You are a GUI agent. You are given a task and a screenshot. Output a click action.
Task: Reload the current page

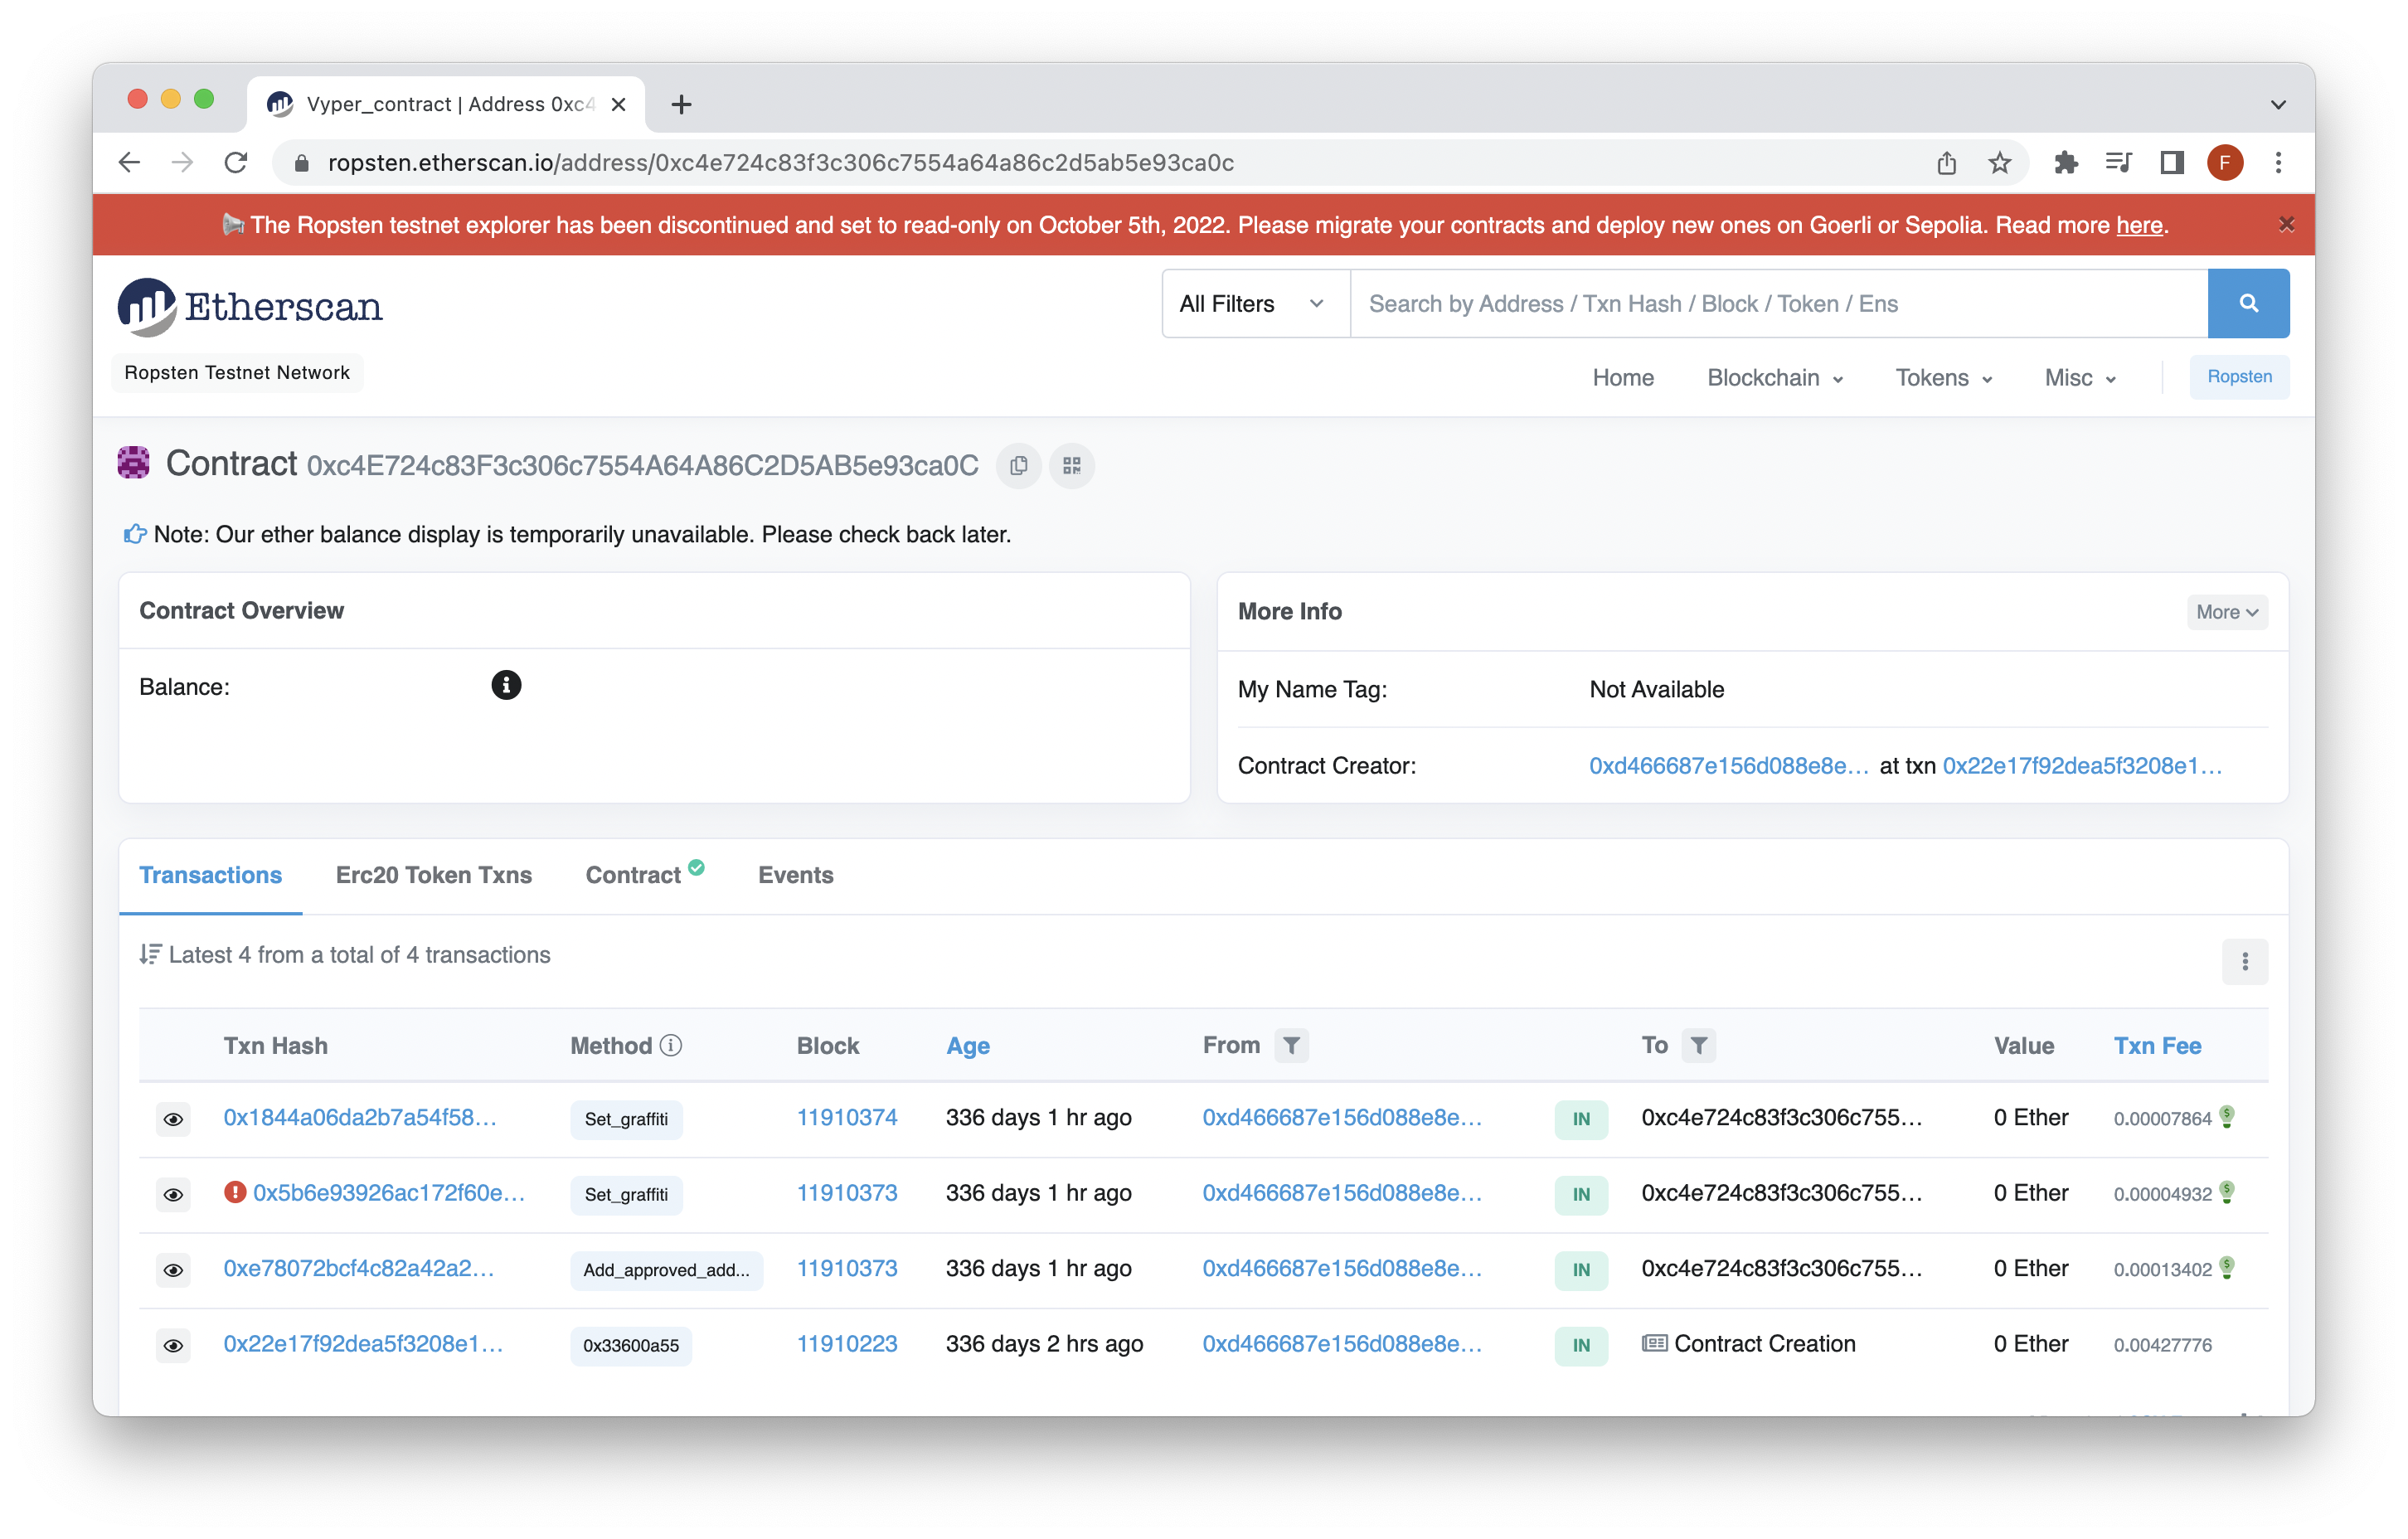coord(236,162)
